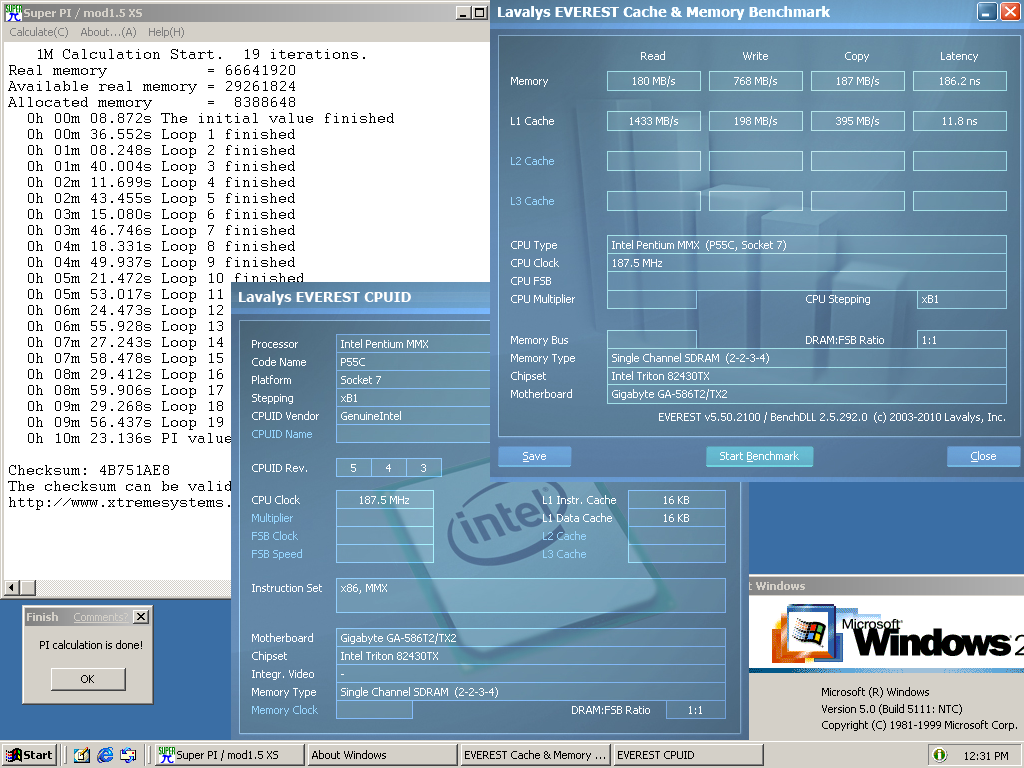Screen dimensions: 1024x768
Task: Click the Memory Write value 768 MB/s
Action: click(x=756, y=81)
